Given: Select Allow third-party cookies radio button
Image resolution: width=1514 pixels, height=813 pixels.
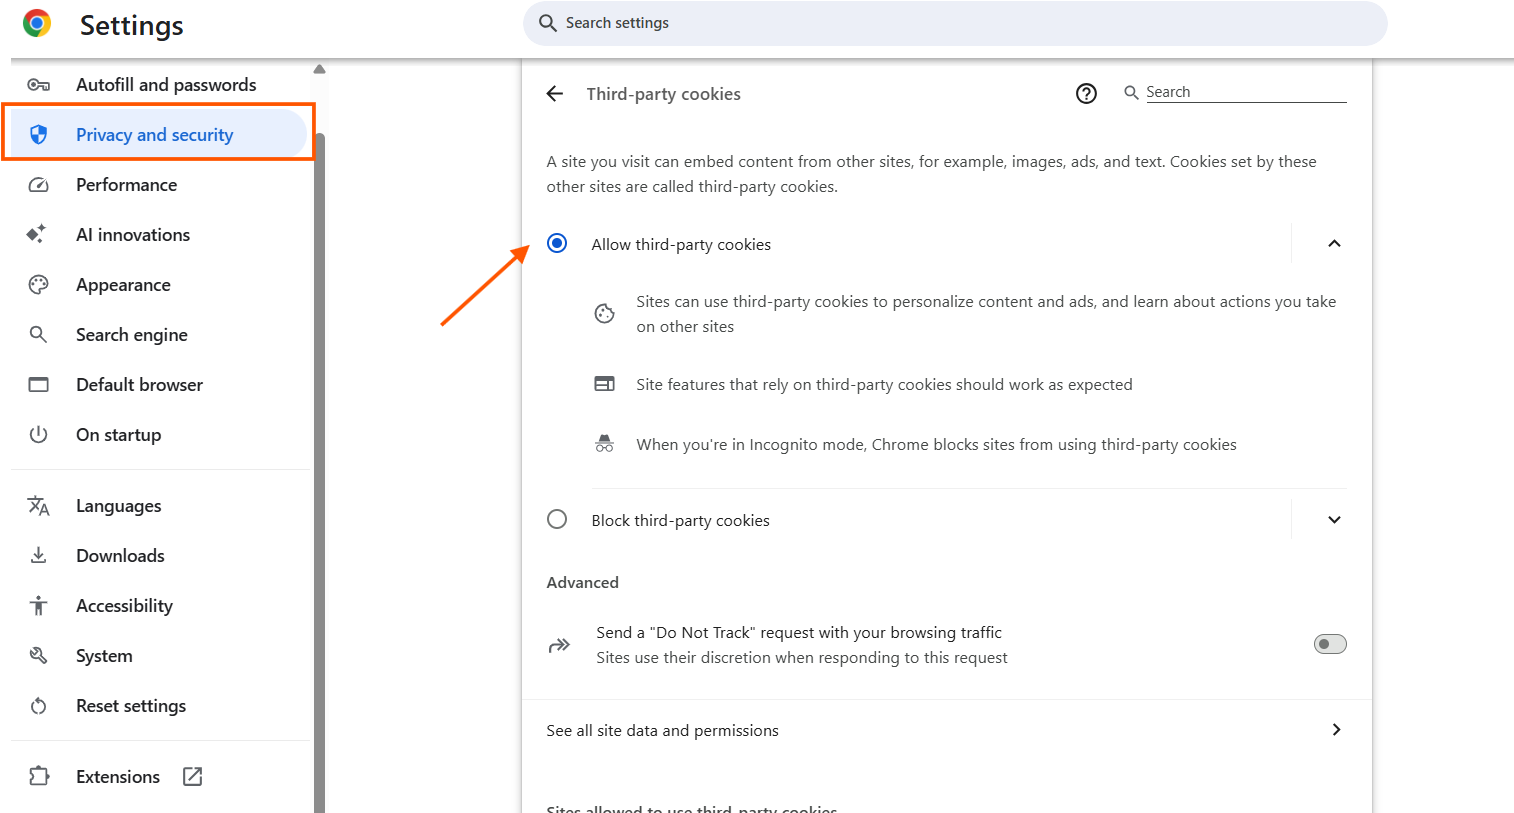Looking at the screenshot, I should [557, 244].
